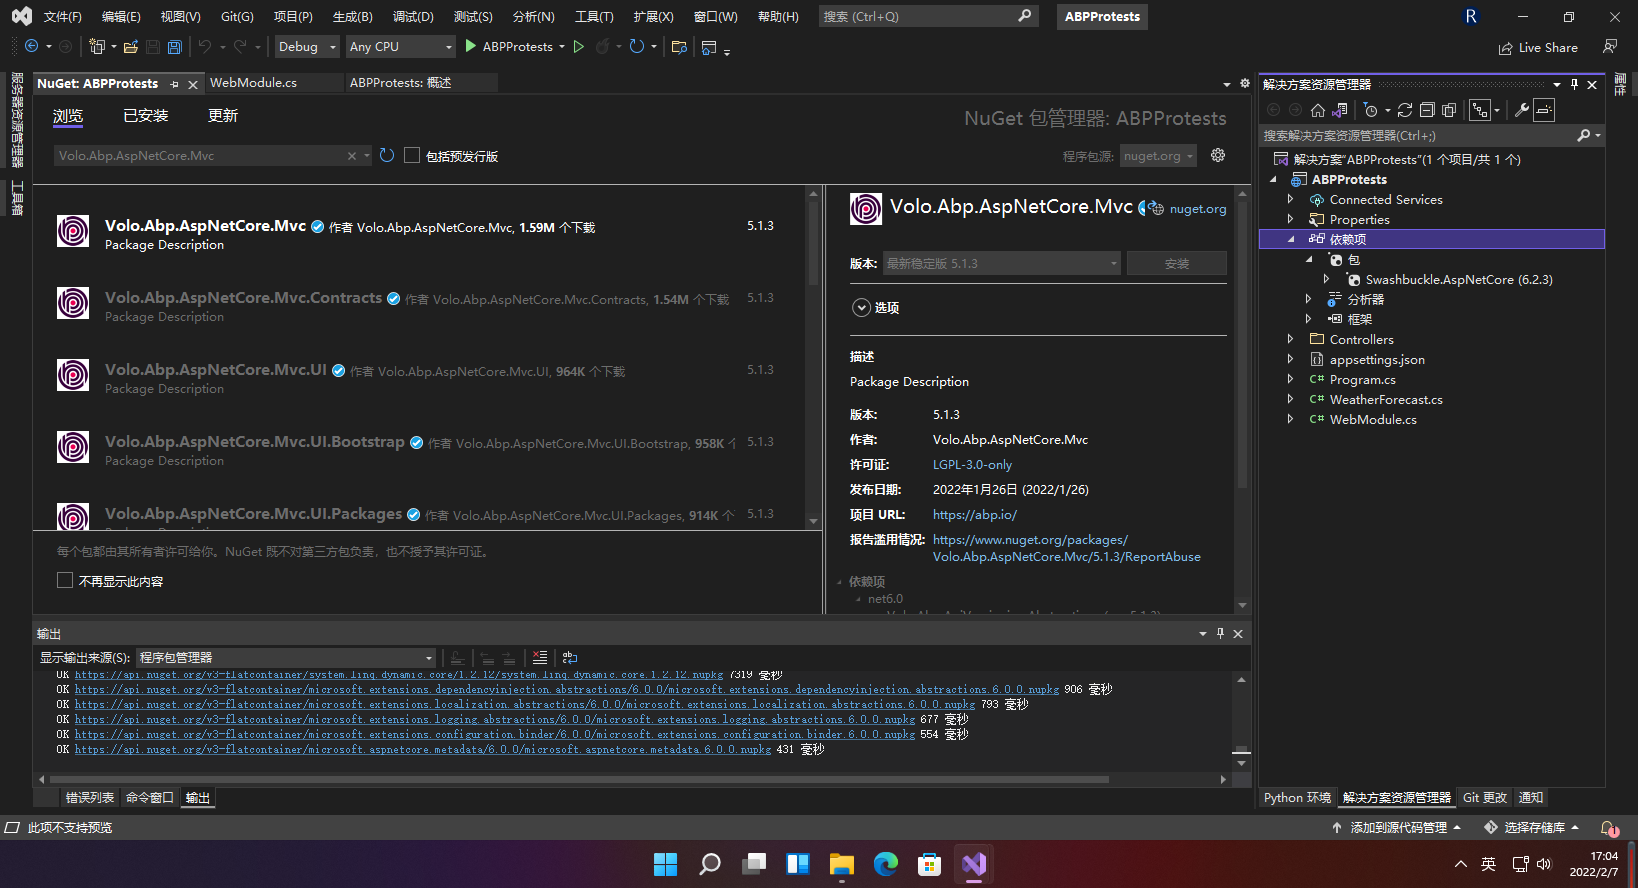Switch views icon in Solution Explorer toolbar
This screenshot has width=1638, height=888.
coord(1341,110)
